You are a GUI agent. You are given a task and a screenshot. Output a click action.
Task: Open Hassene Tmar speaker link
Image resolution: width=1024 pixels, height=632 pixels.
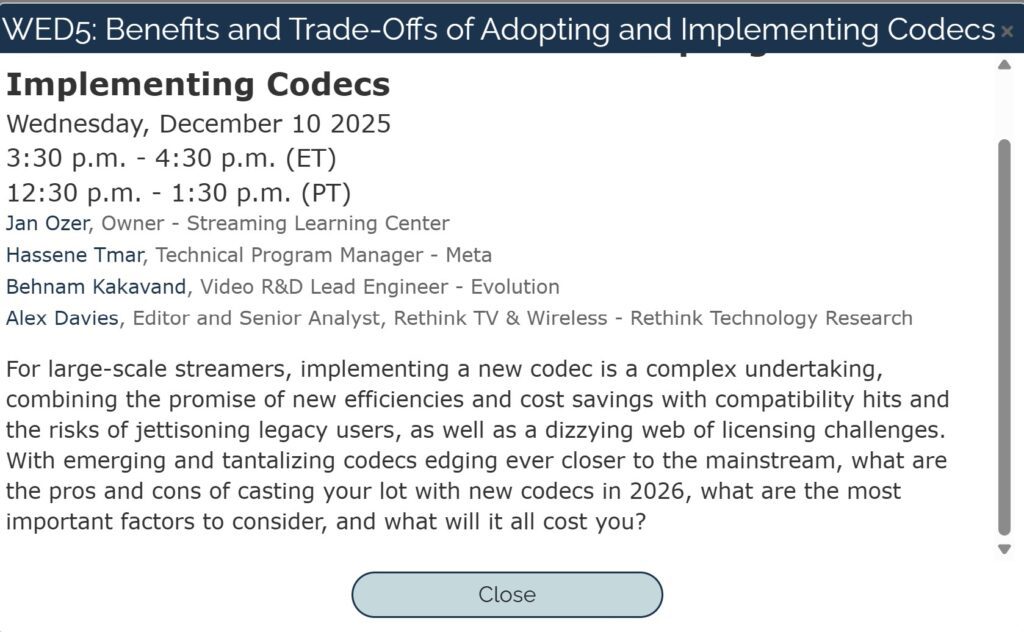tap(75, 255)
